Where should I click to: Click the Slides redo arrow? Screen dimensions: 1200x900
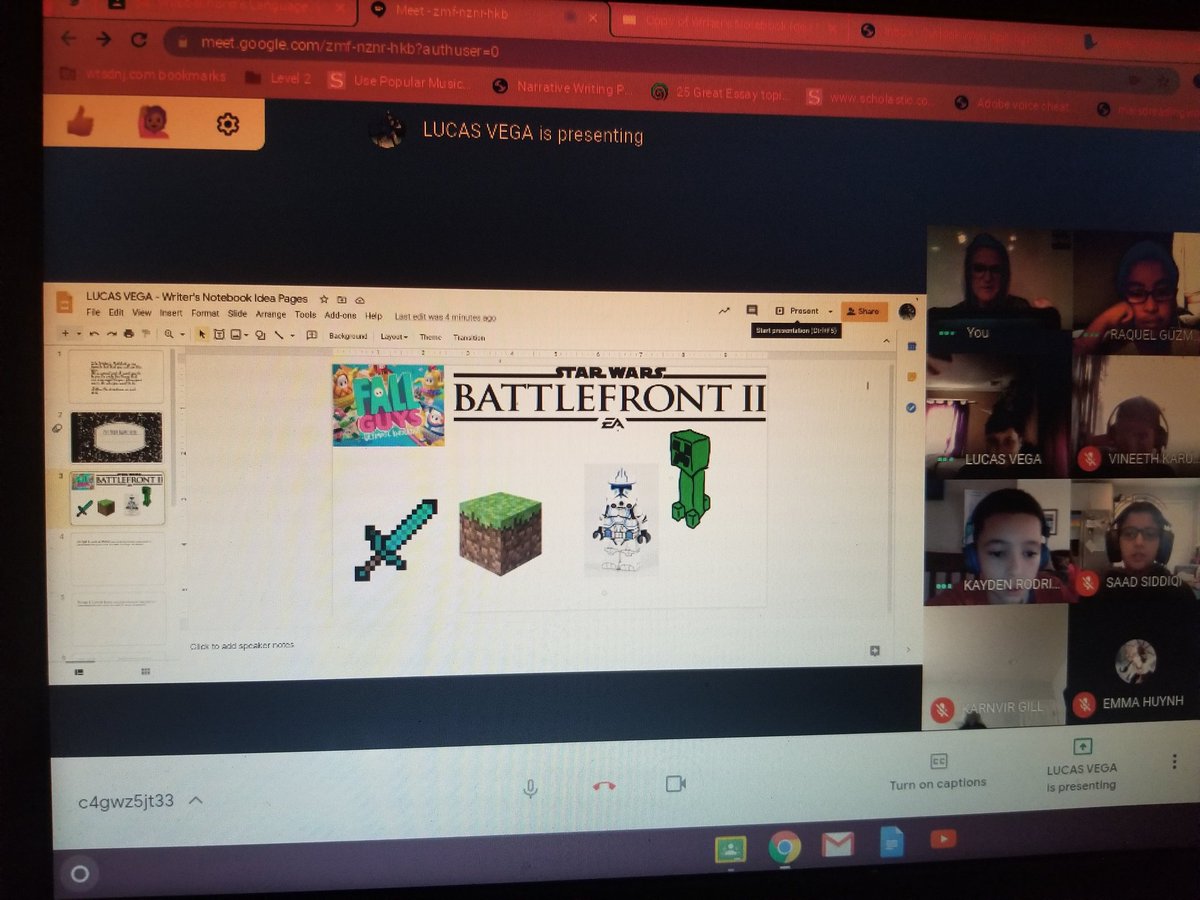(111, 334)
